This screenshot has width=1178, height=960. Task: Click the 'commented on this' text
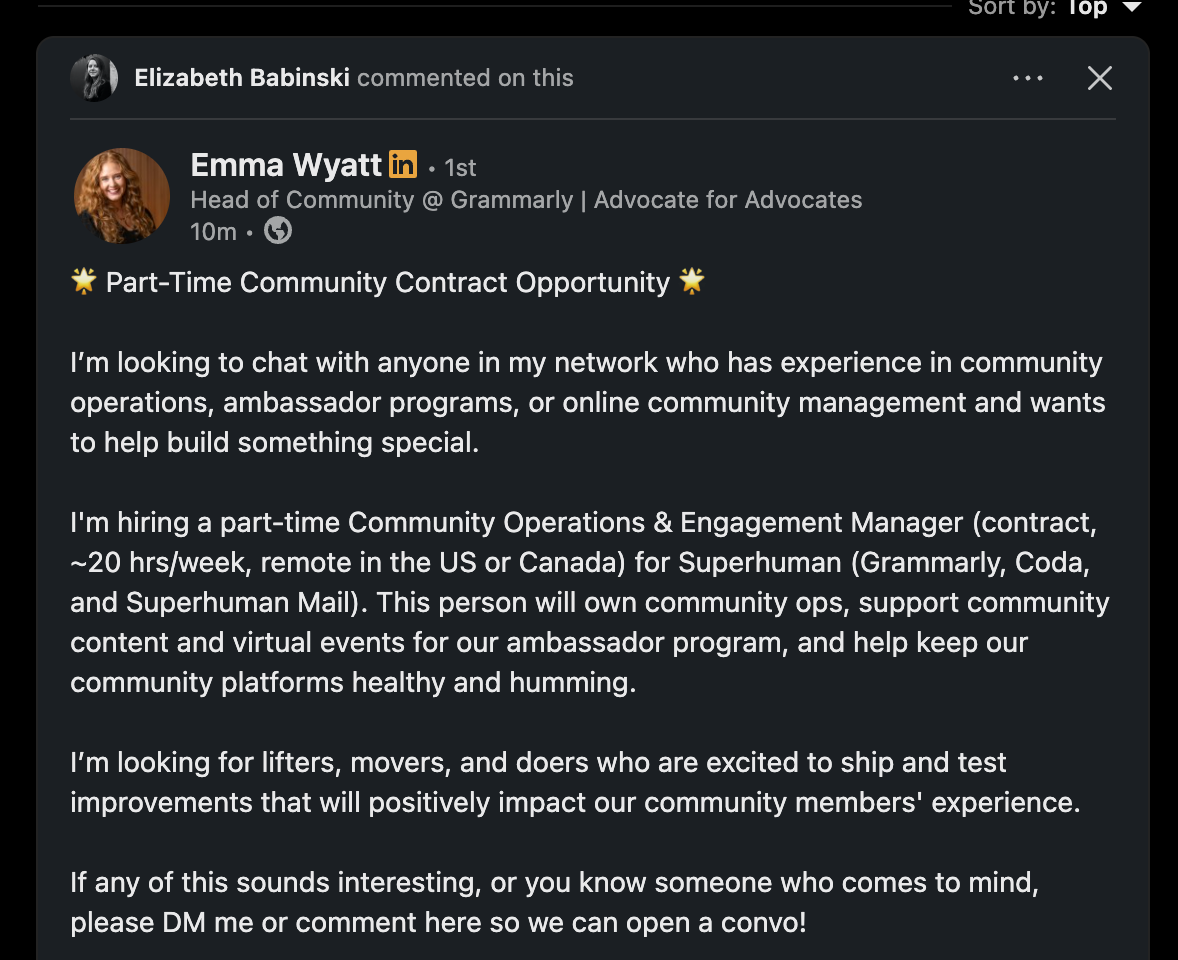[x=464, y=77]
